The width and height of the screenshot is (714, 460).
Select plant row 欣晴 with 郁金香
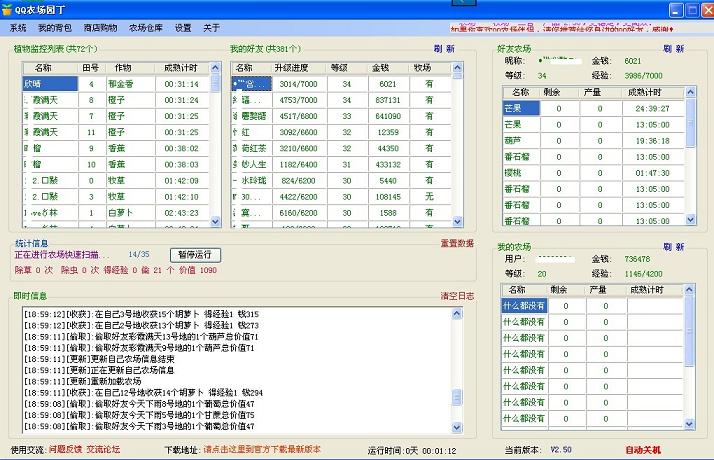pos(116,84)
